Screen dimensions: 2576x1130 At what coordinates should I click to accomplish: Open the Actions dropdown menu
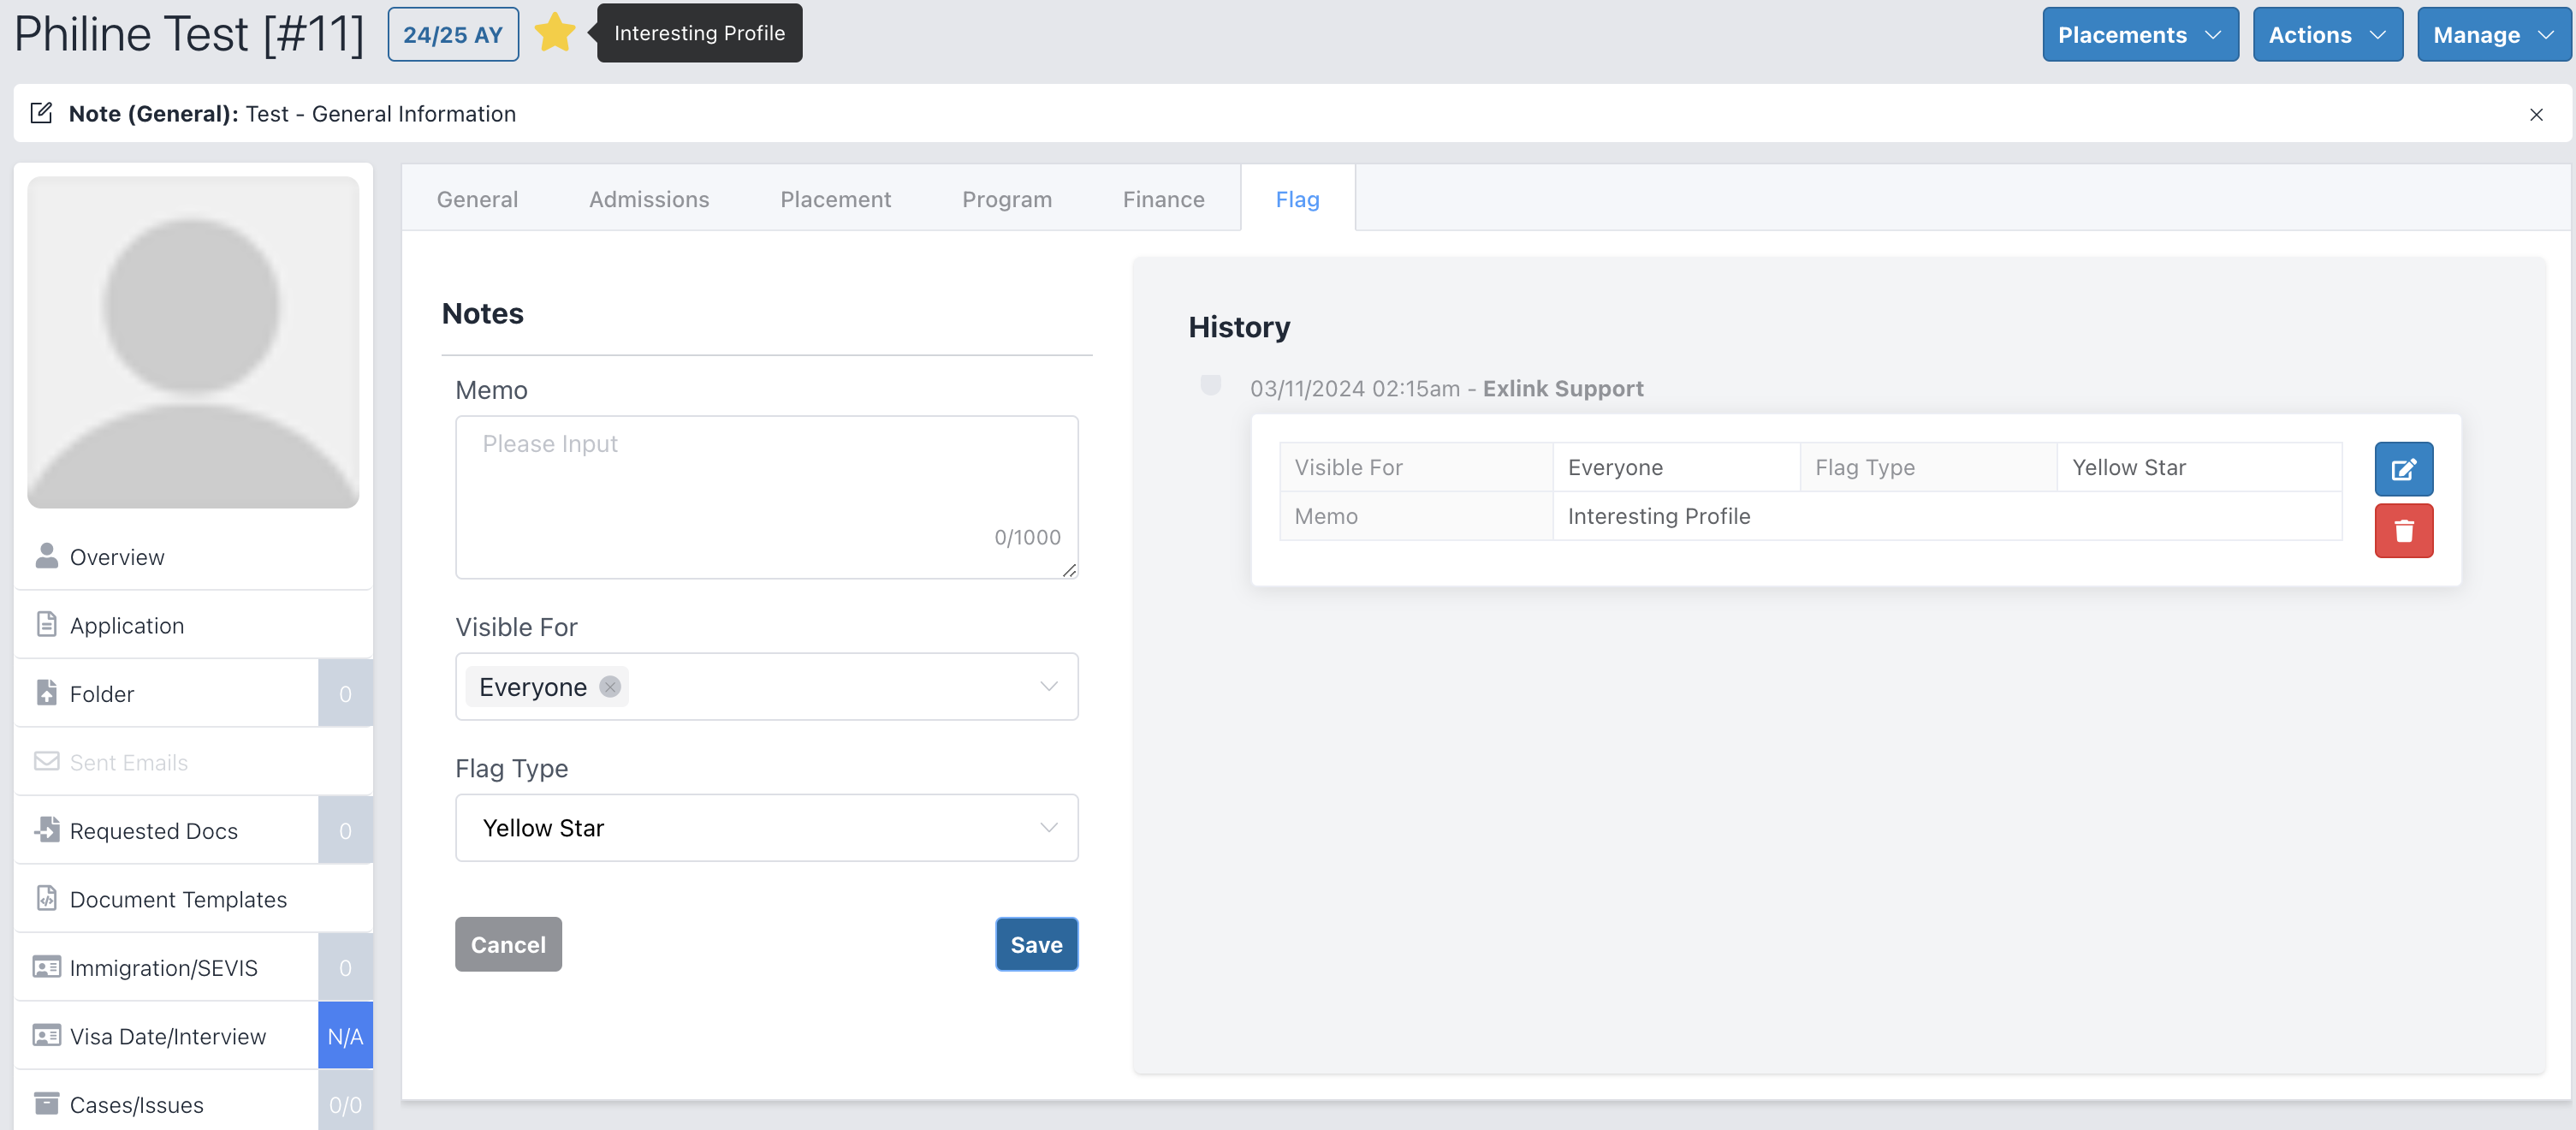click(x=2327, y=34)
